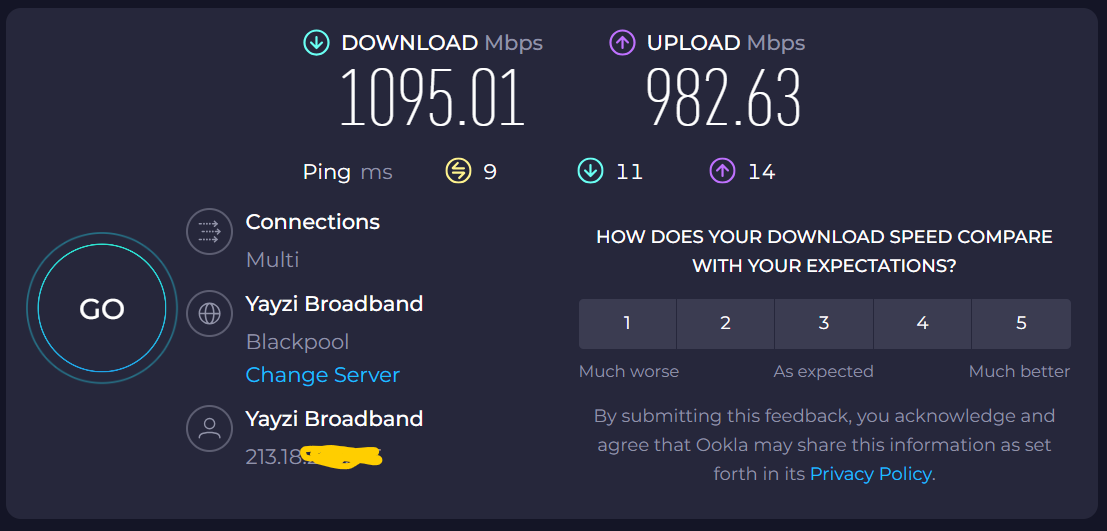Rate download speed as 1
The image size is (1107, 531).
coord(628,324)
